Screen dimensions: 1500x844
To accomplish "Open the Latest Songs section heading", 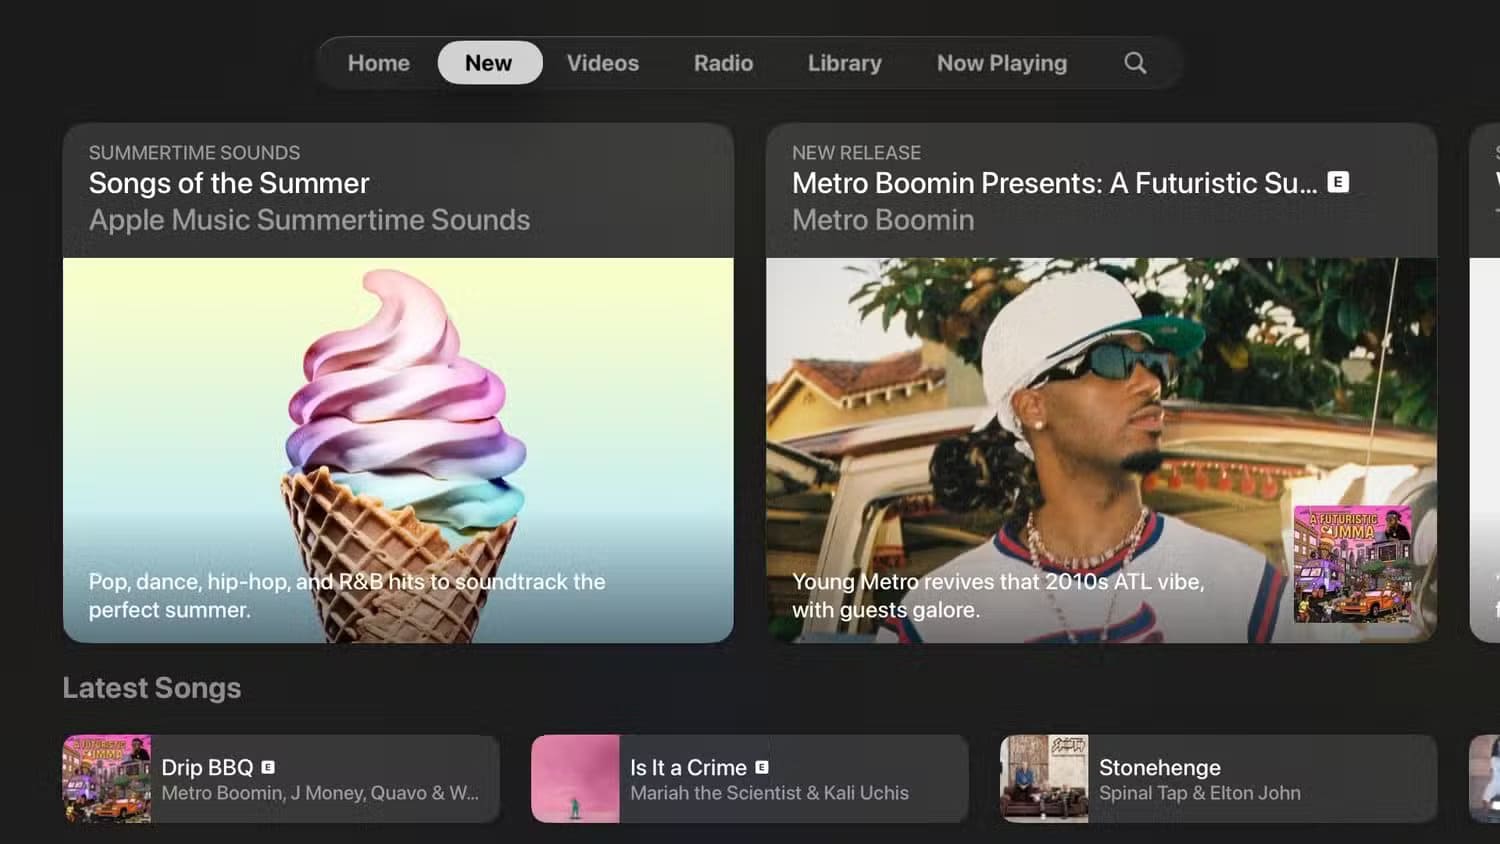I will pos(152,688).
